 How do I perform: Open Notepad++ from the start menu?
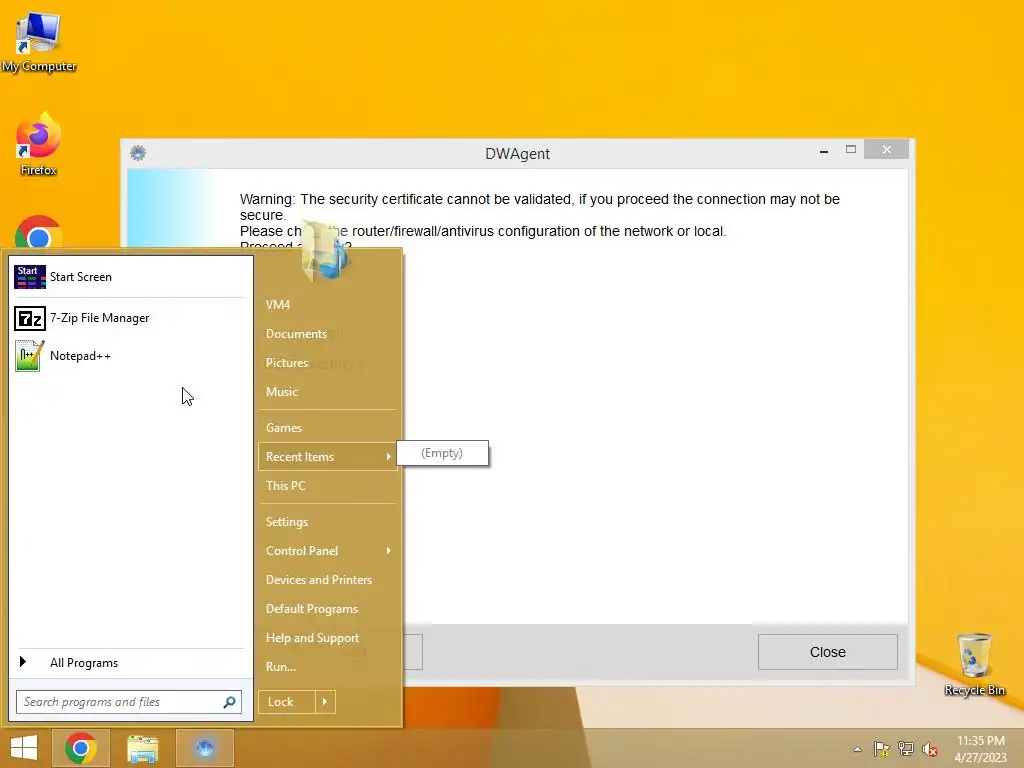click(x=131, y=356)
